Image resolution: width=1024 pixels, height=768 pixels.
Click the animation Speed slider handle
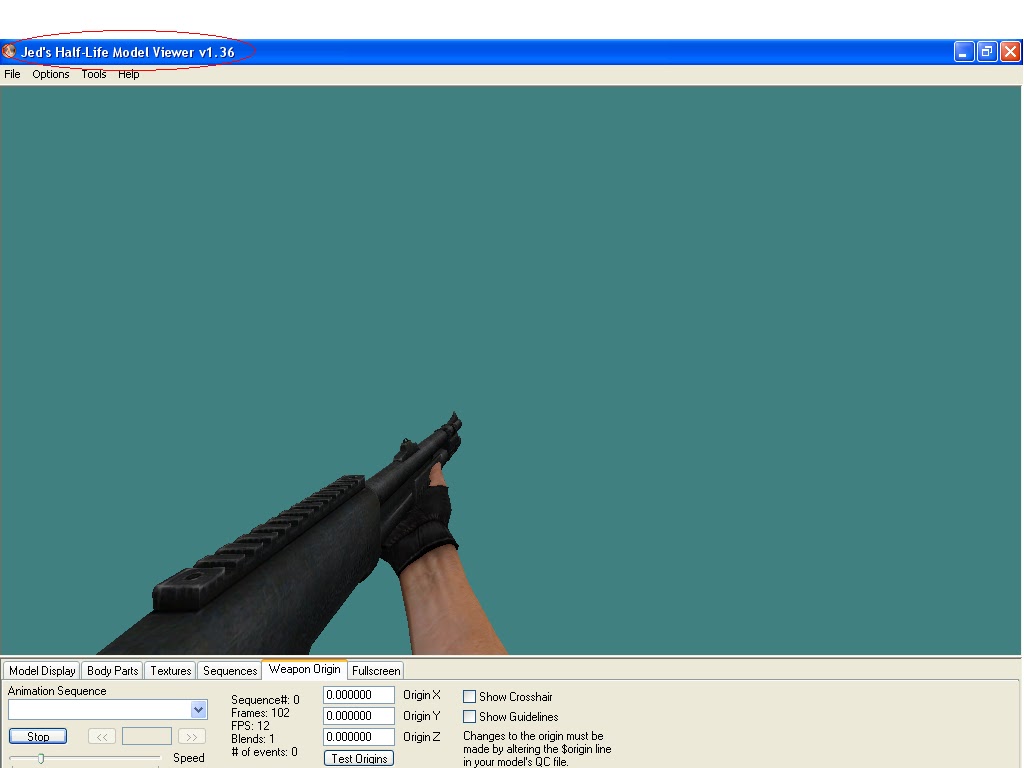pos(40,758)
